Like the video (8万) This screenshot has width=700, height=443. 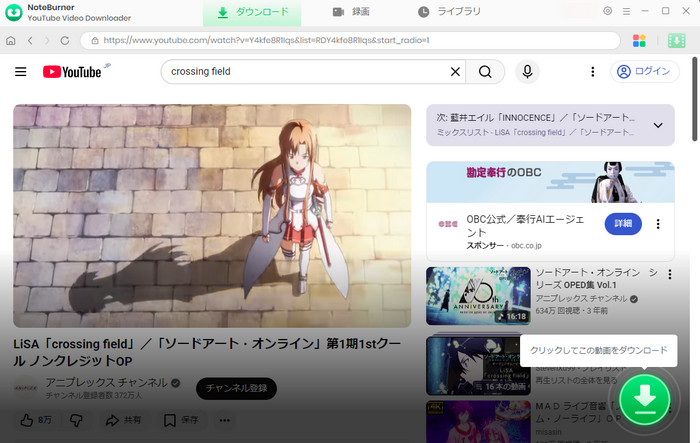pos(36,420)
